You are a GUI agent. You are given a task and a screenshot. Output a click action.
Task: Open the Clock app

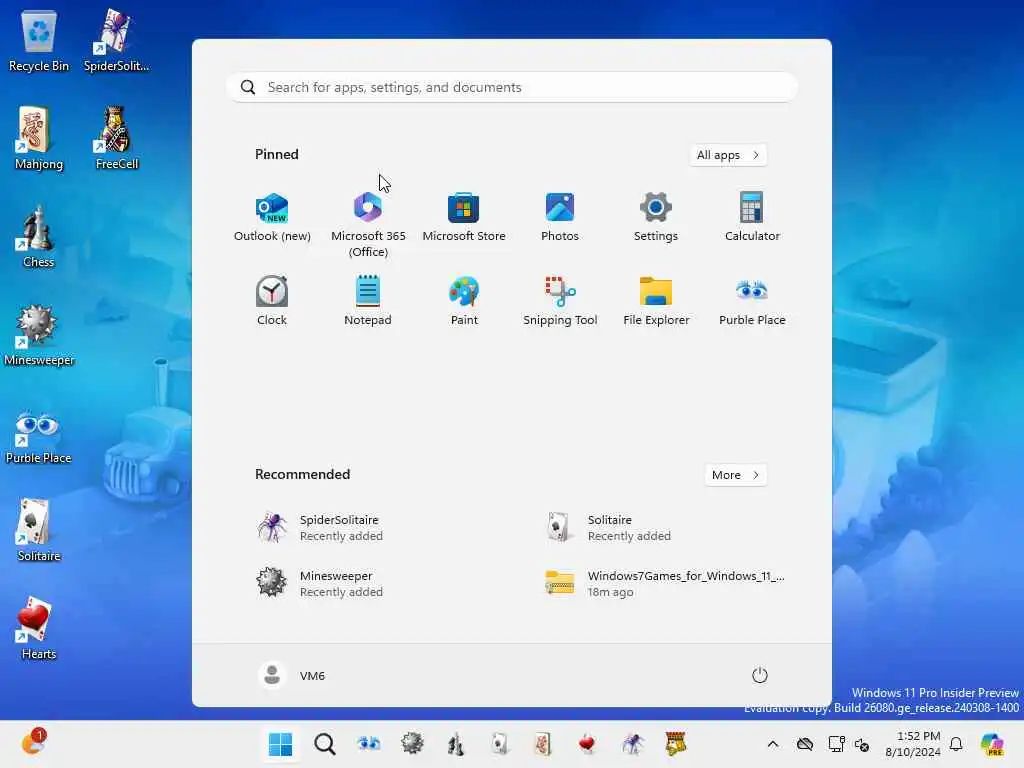pos(272,301)
